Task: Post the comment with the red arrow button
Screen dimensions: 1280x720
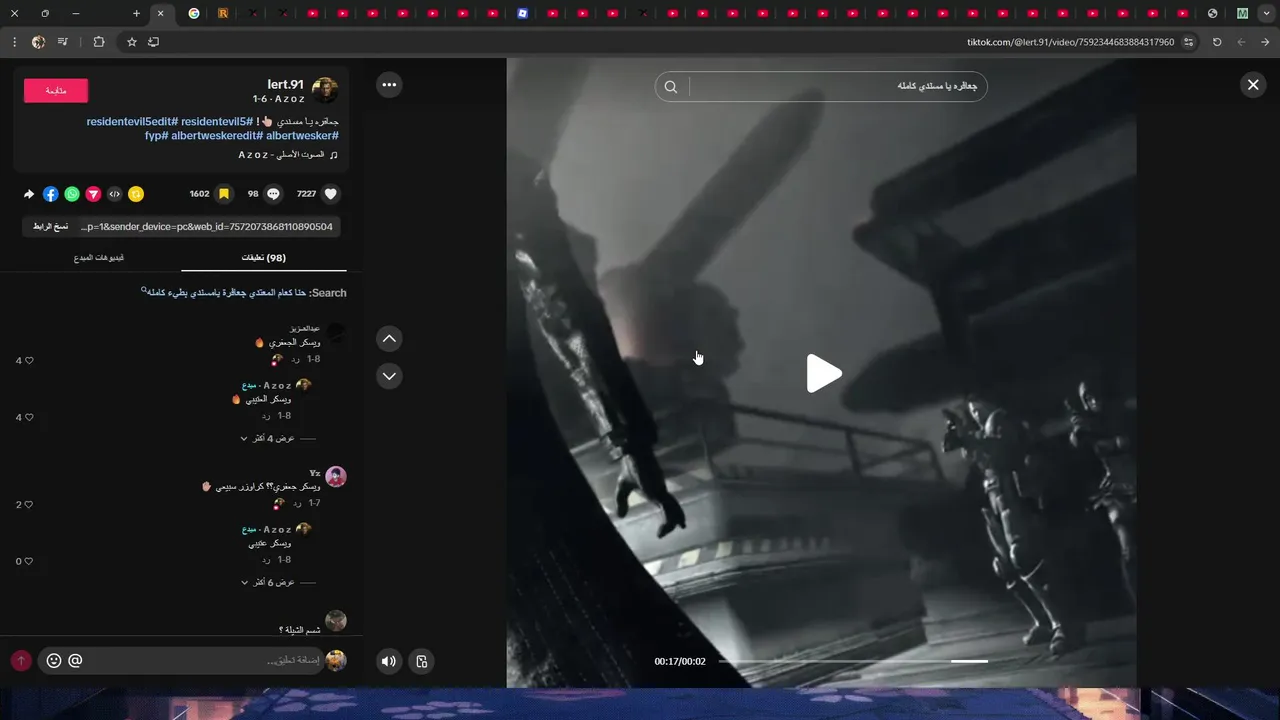Action: [21, 661]
